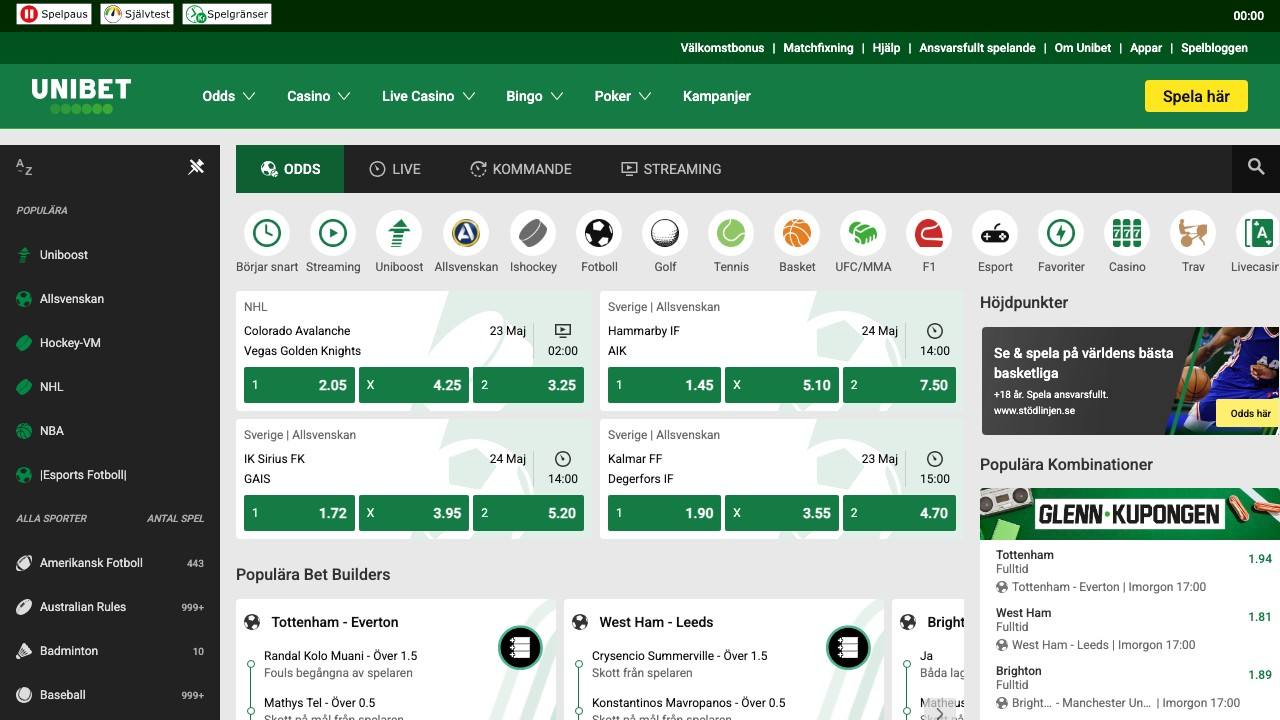
Task: Select the Fotboll ball icon
Action: pyautogui.click(x=599, y=233)
